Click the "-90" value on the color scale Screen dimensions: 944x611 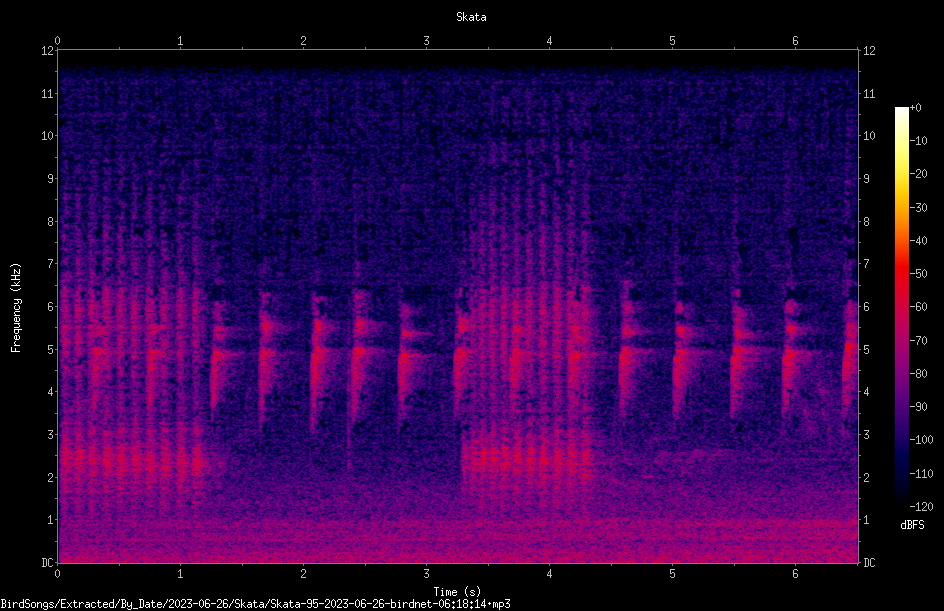pos(918,407)
